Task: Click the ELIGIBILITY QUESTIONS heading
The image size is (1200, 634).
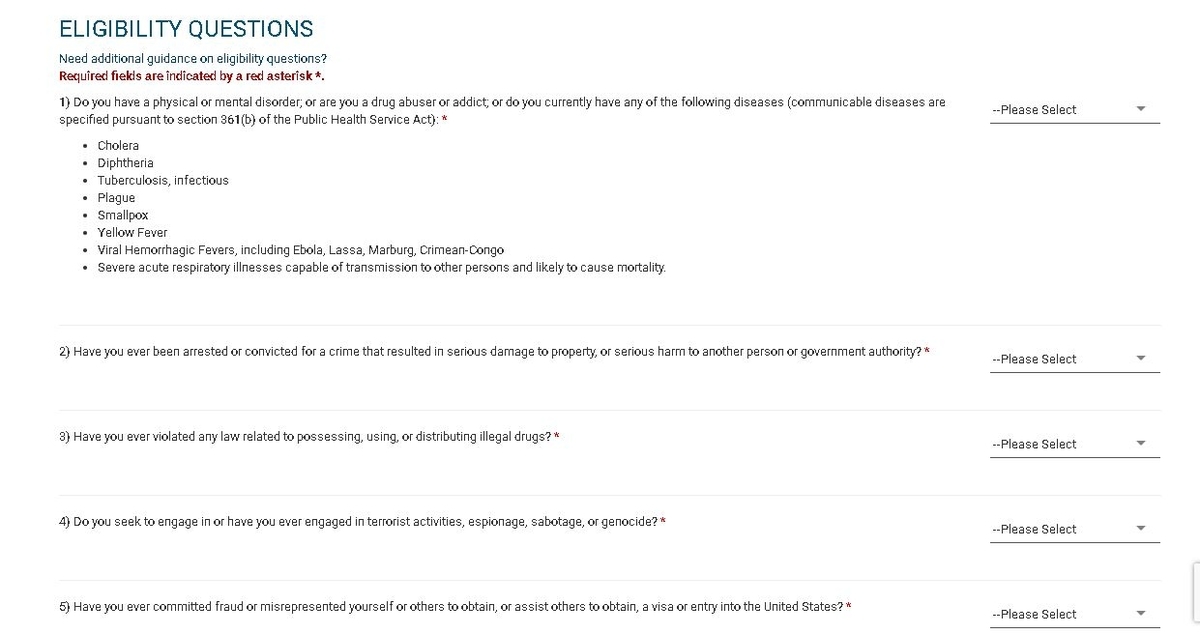Action: tap(186, 29)
